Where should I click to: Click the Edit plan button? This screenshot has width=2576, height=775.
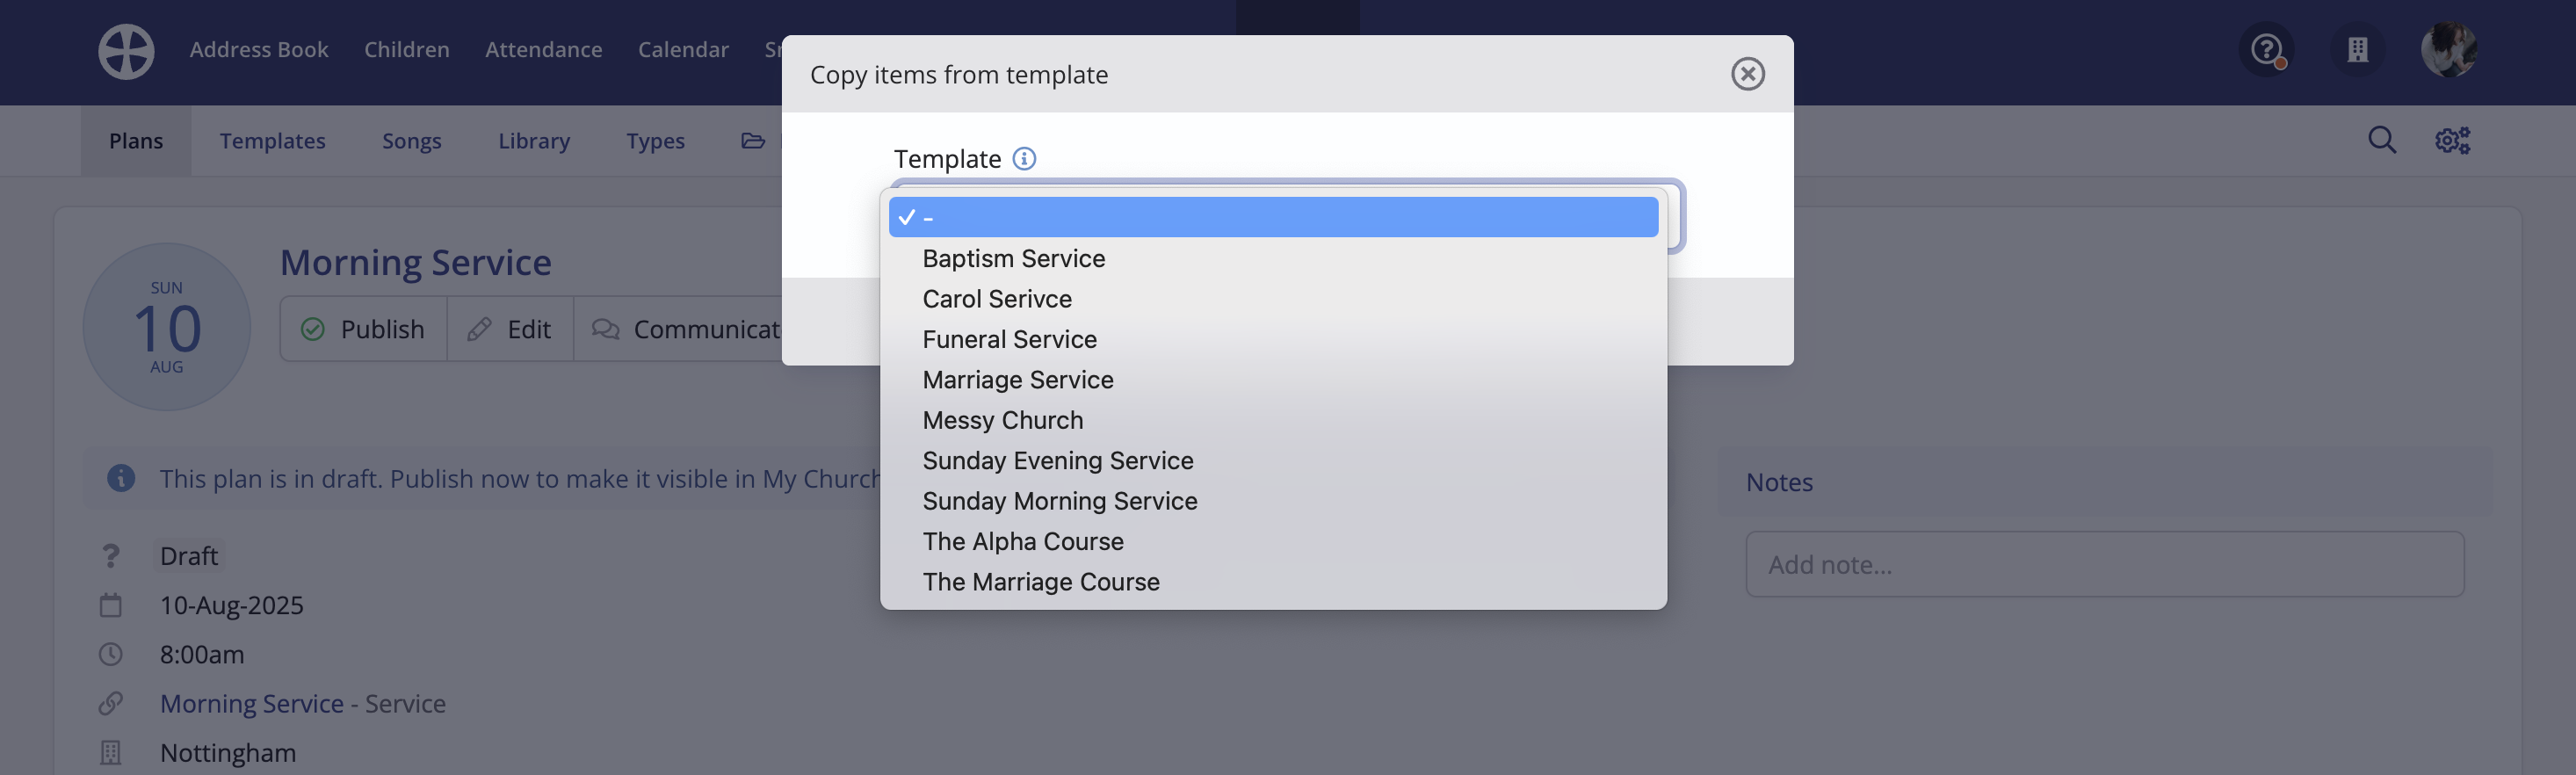point(510,329)
